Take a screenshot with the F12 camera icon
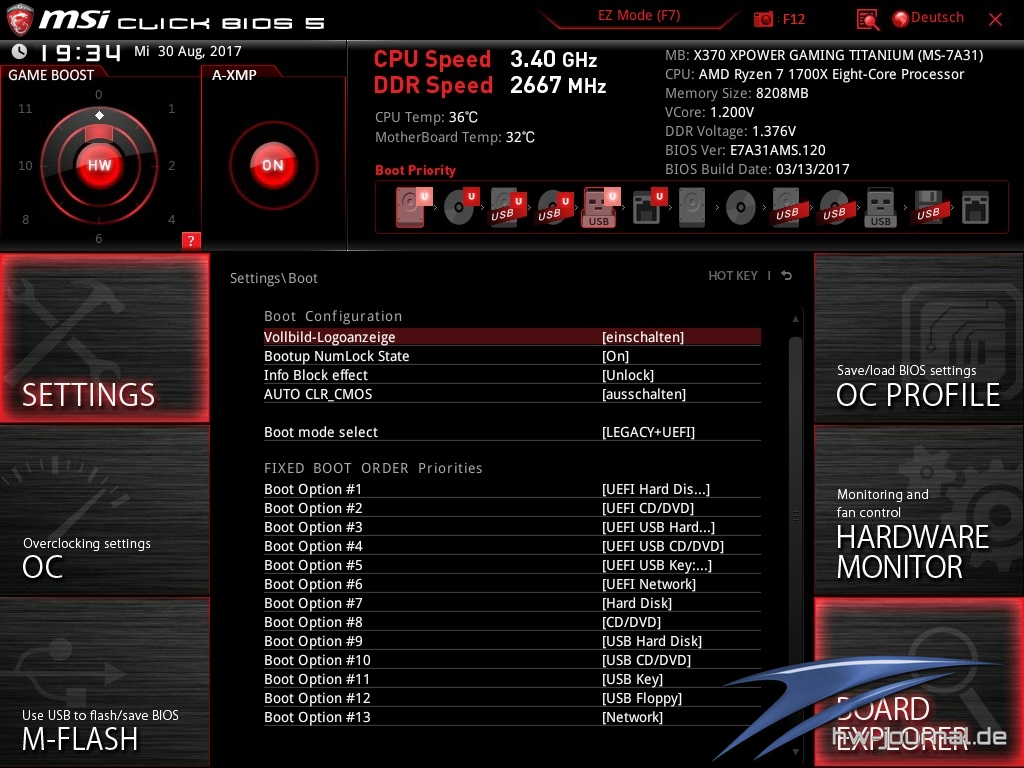 (763, 19)
